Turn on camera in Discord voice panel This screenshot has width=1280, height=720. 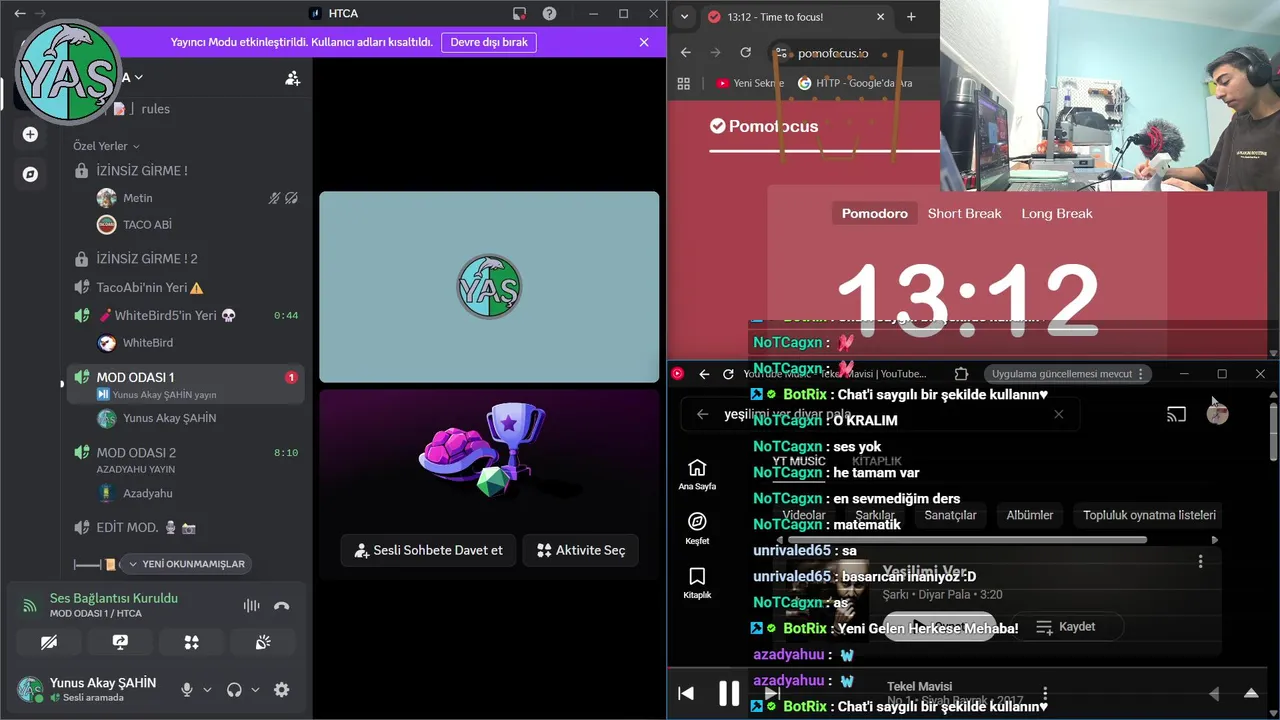48,643
